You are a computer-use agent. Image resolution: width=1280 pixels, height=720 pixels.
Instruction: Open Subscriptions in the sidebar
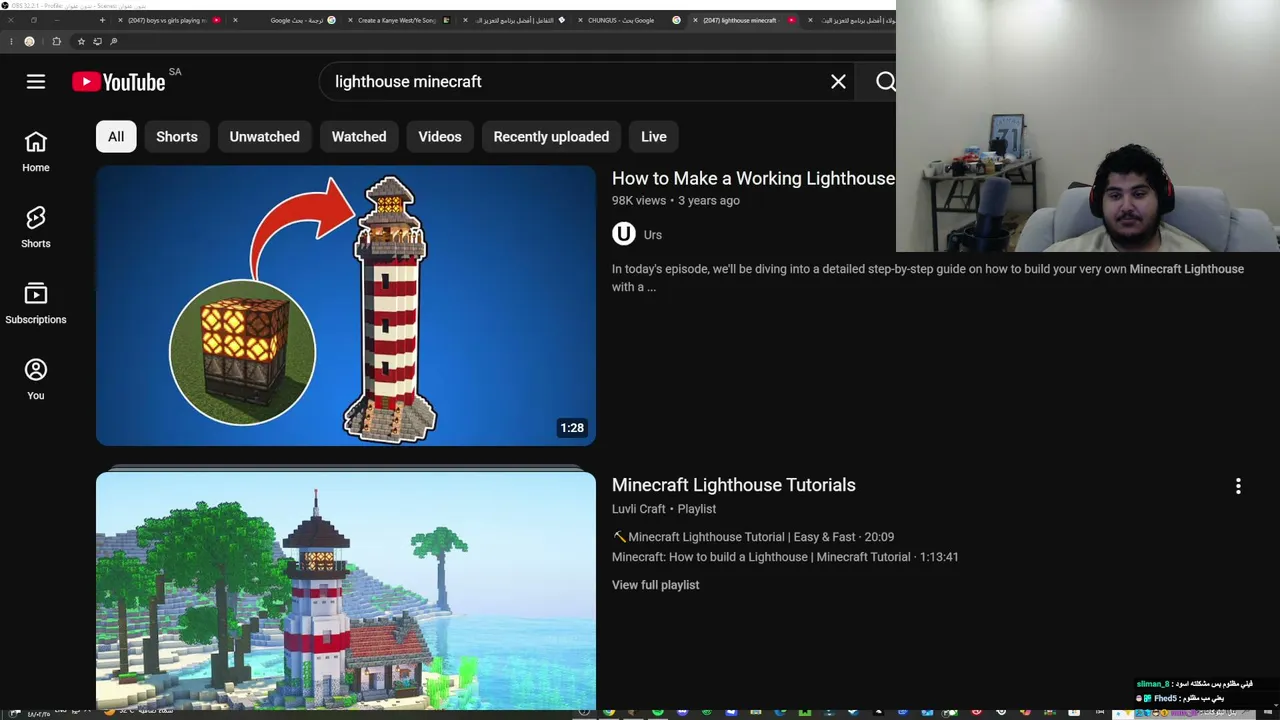pyautogui.click(x=36, y=304)
